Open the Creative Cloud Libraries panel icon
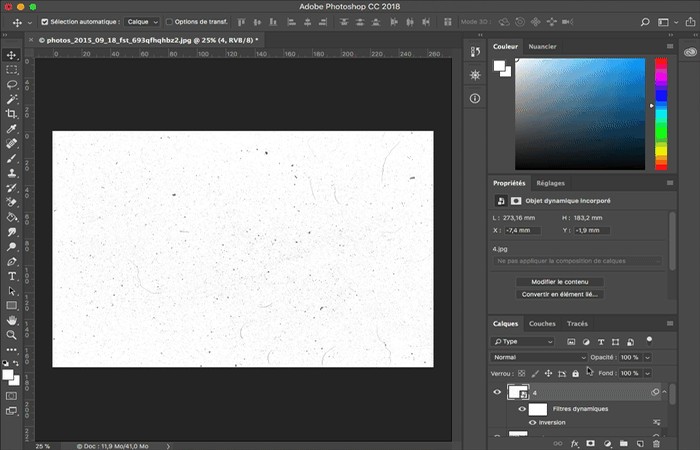The image size is (700, 450). tap(690, 52)
